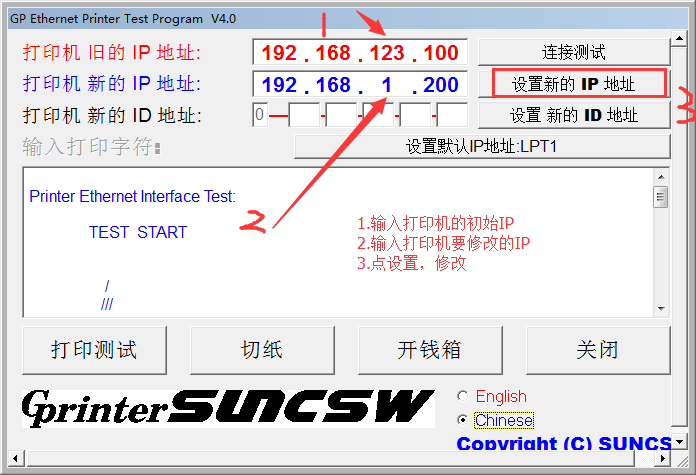Click 设置 新的 ID 地址 button
Viewport: 696px width, 475px height.
click(x=573, y=115)
